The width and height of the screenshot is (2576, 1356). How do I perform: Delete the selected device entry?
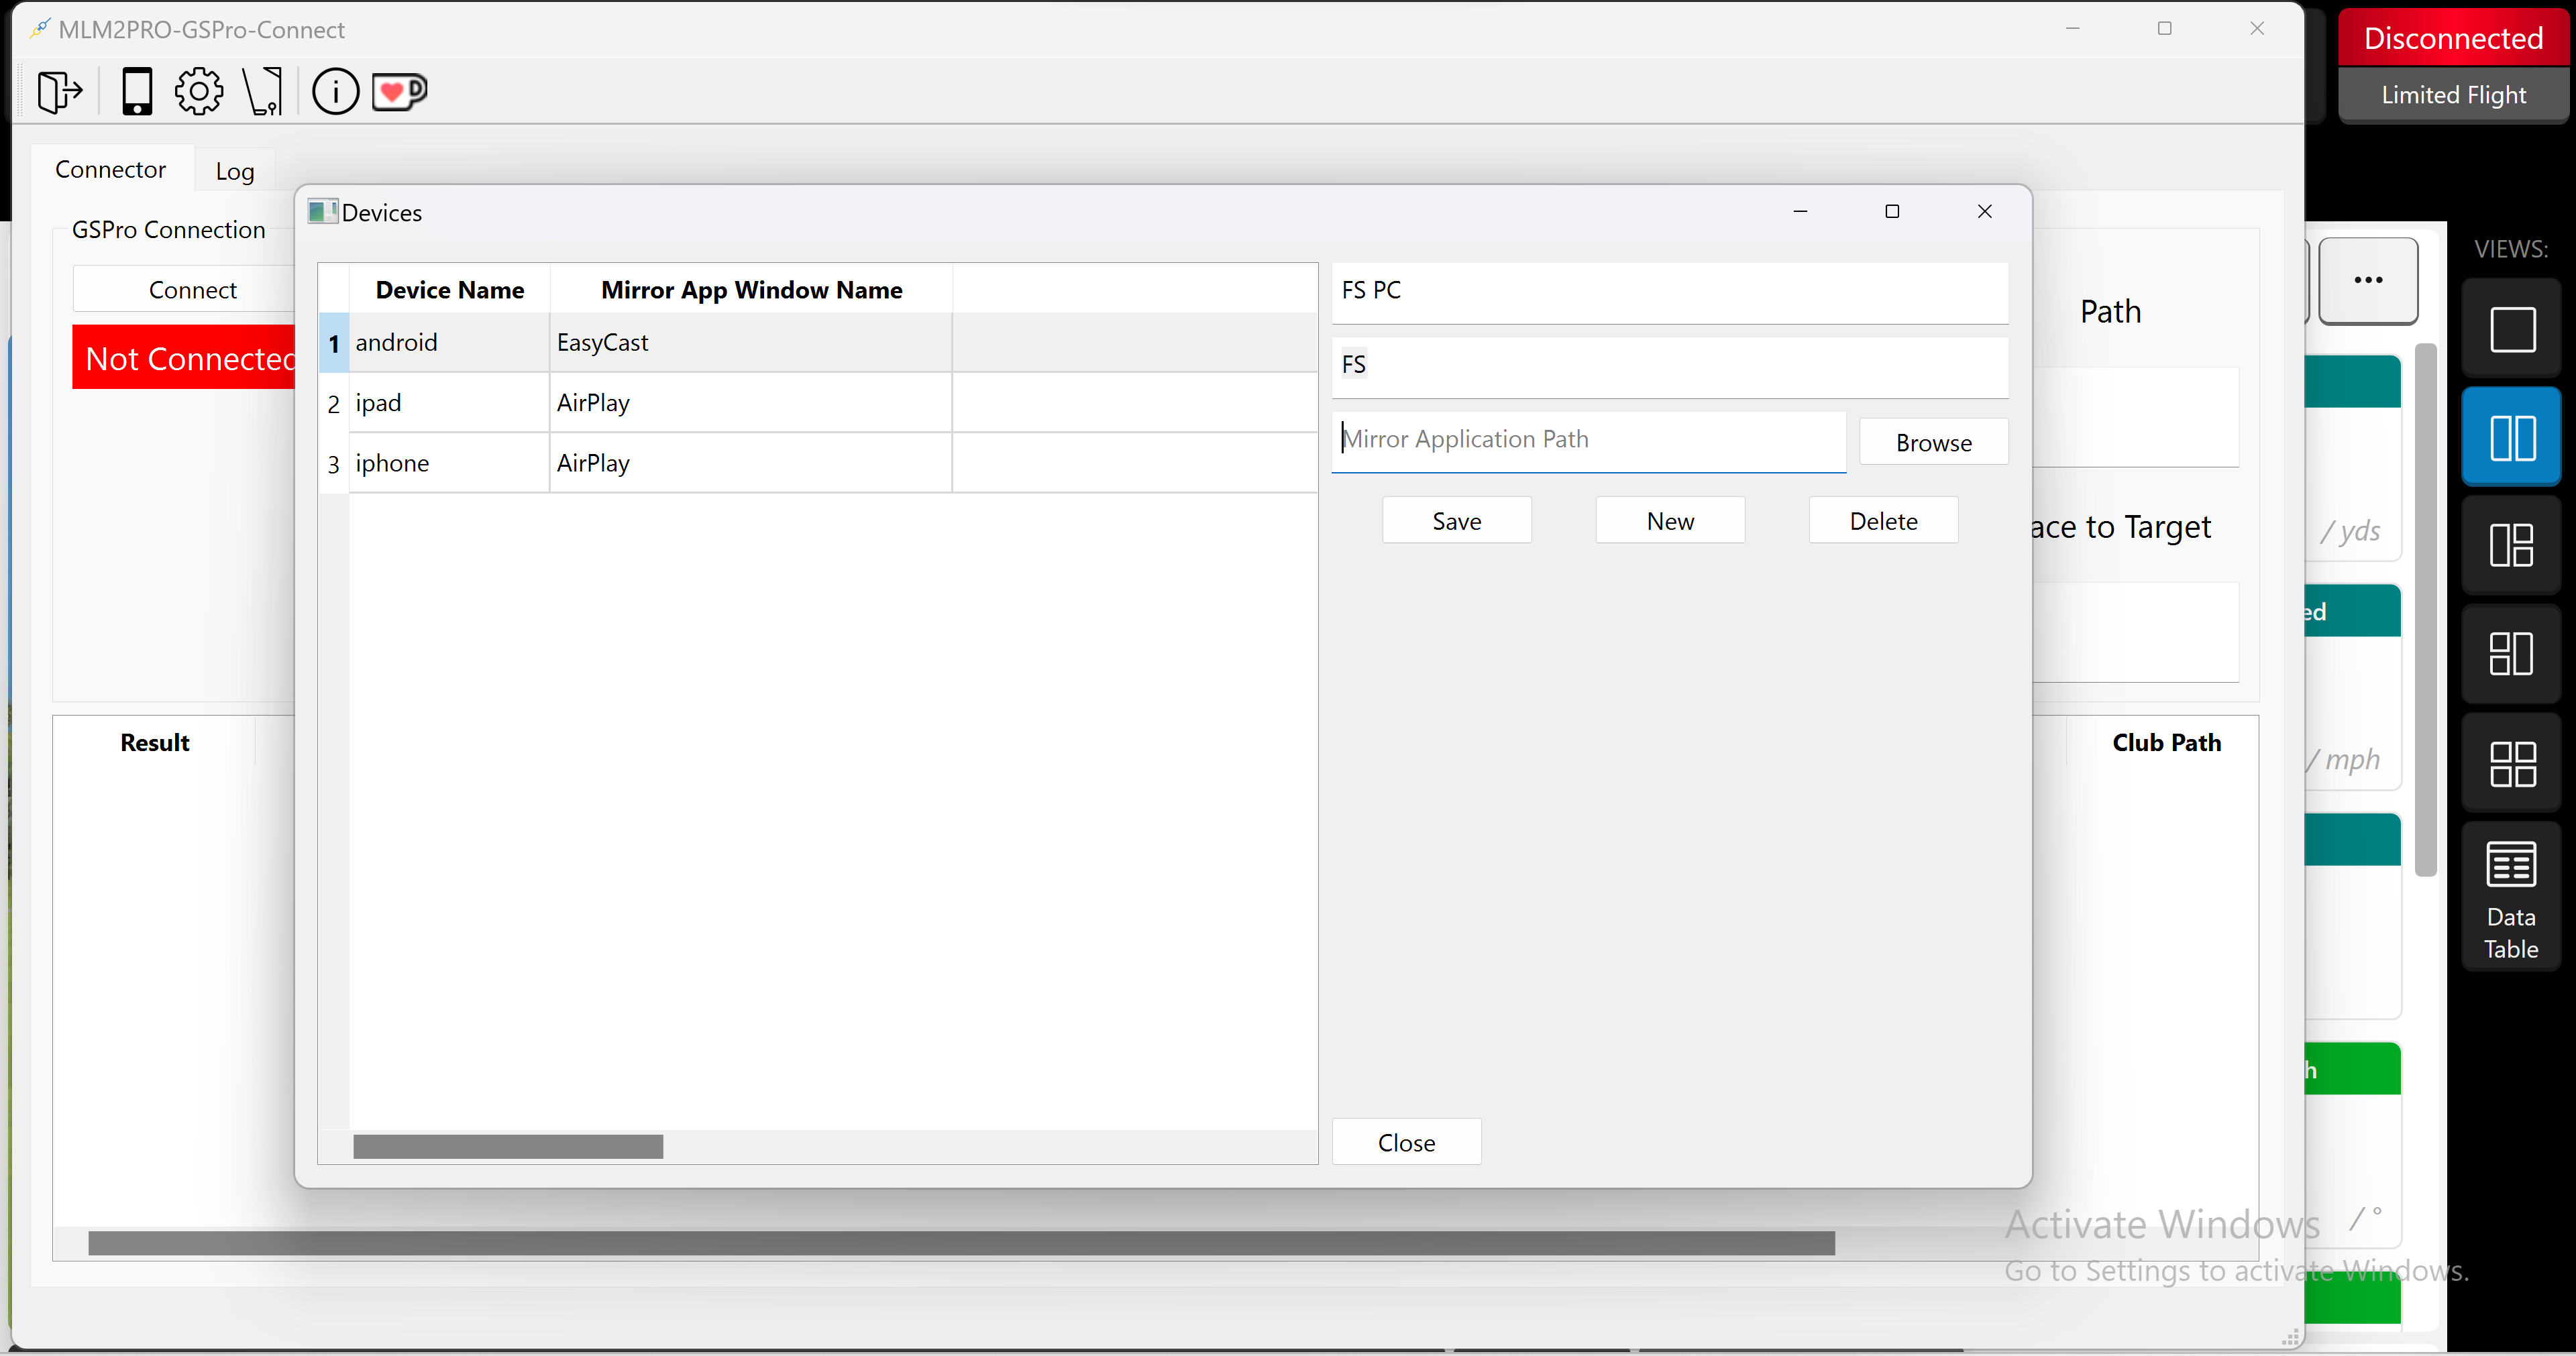pyautogui.click(x=1882, y=521)
